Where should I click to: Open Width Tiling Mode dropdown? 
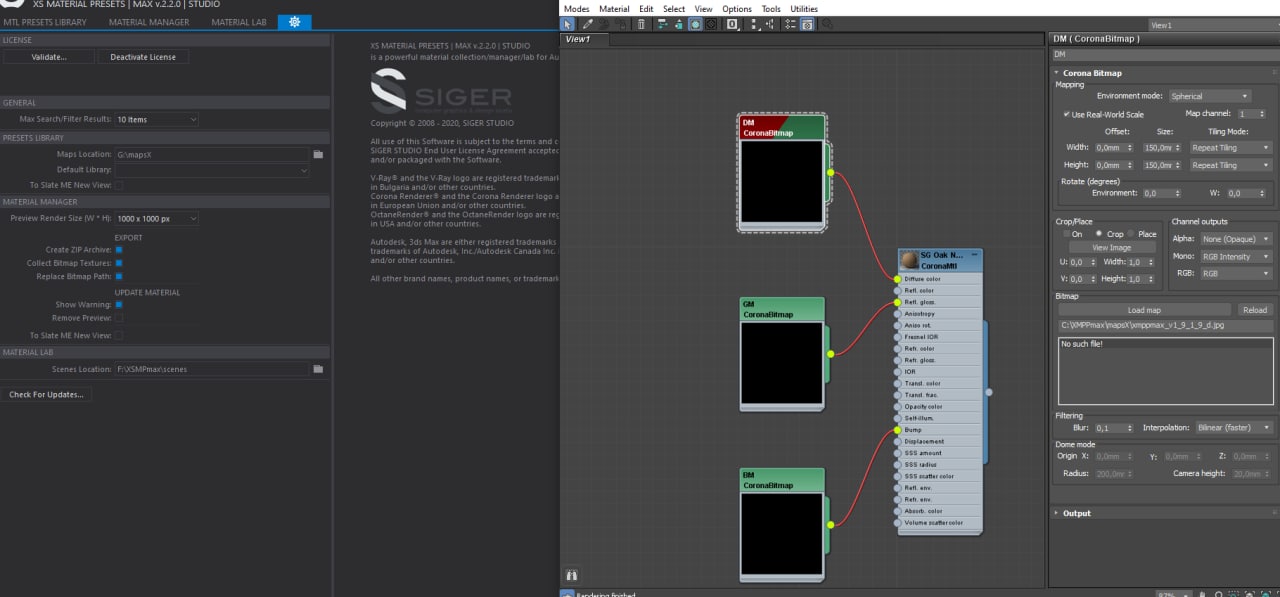pos(1230,147)
